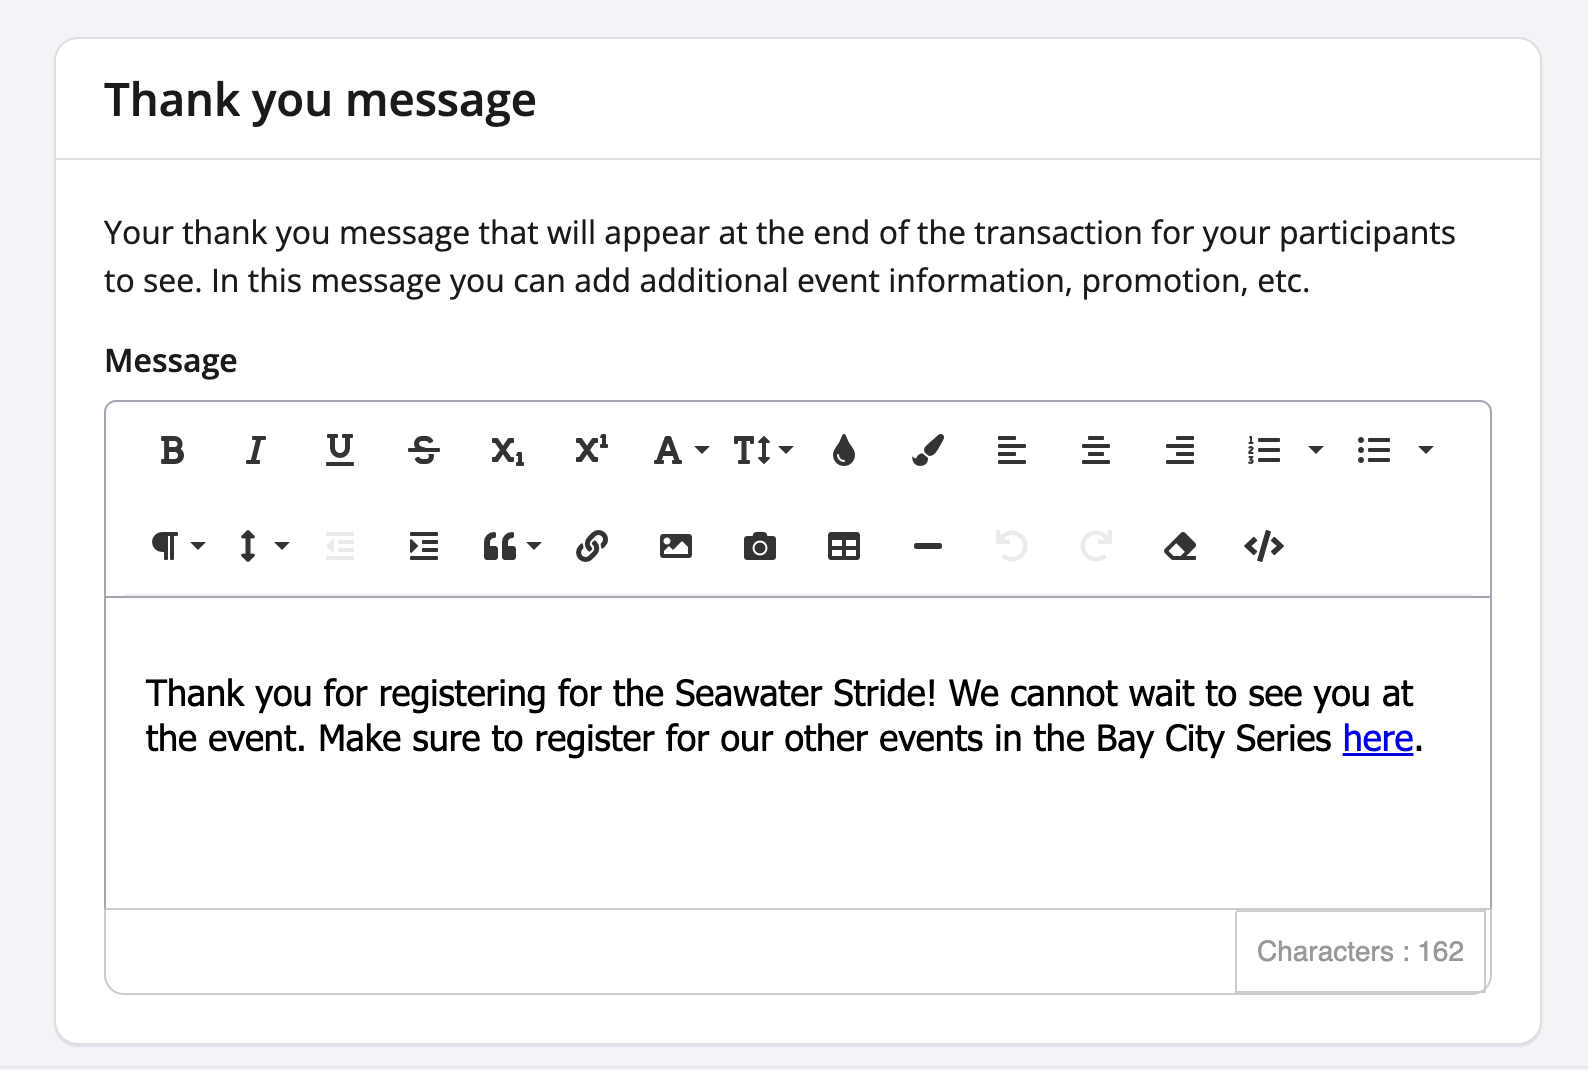Click the subscript icon
The image size is (1588, 1086).
point(508,451)
